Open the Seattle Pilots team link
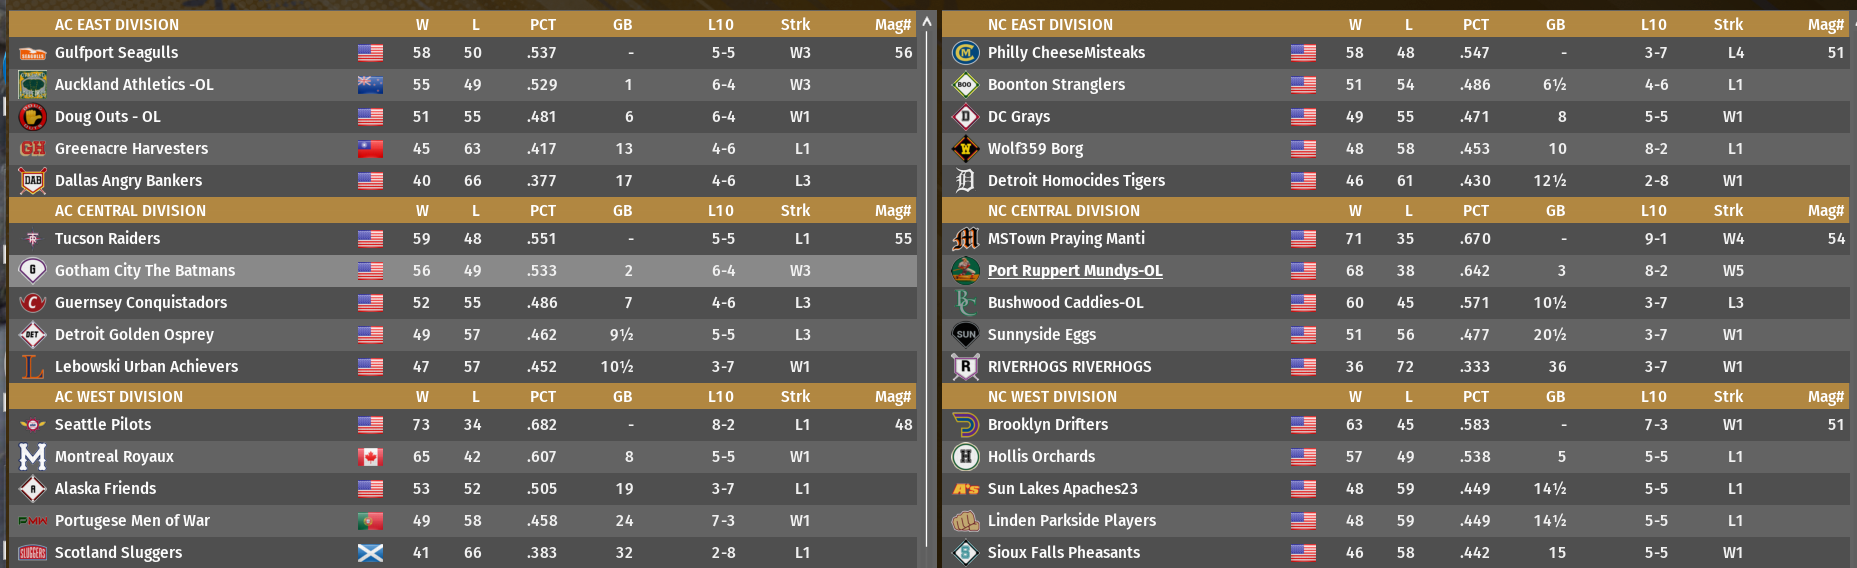This screenshot has width=1857, height=568. (103, 425)
